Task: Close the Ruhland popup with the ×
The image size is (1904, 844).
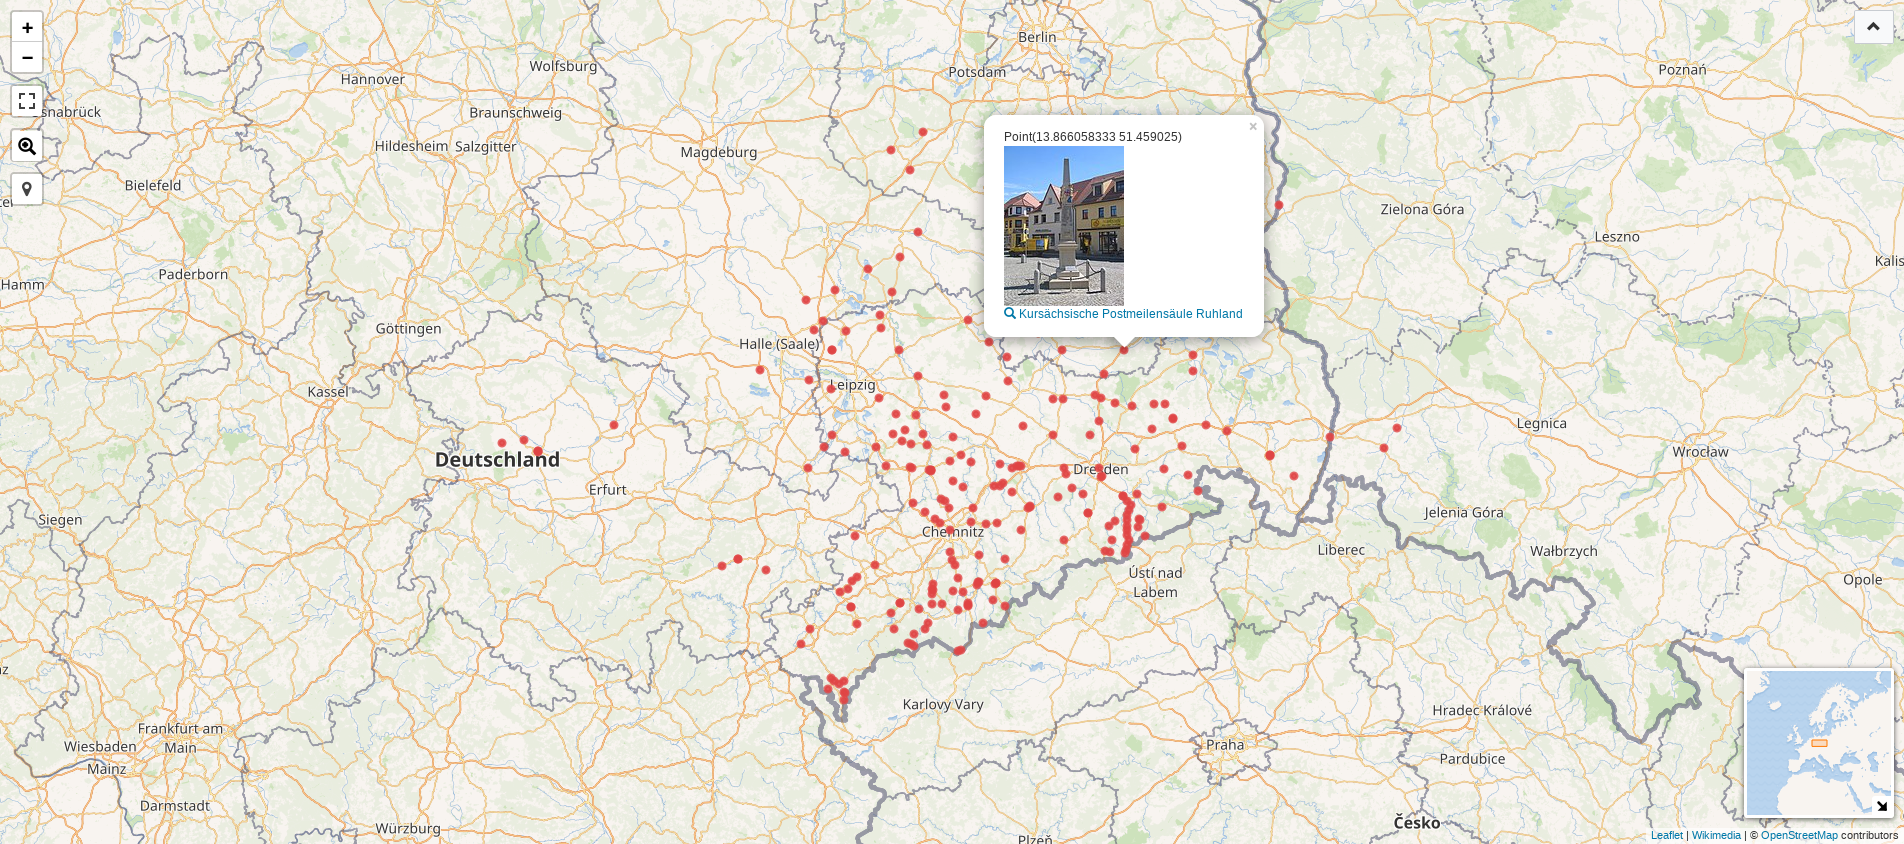Action: pos(1252,127)
